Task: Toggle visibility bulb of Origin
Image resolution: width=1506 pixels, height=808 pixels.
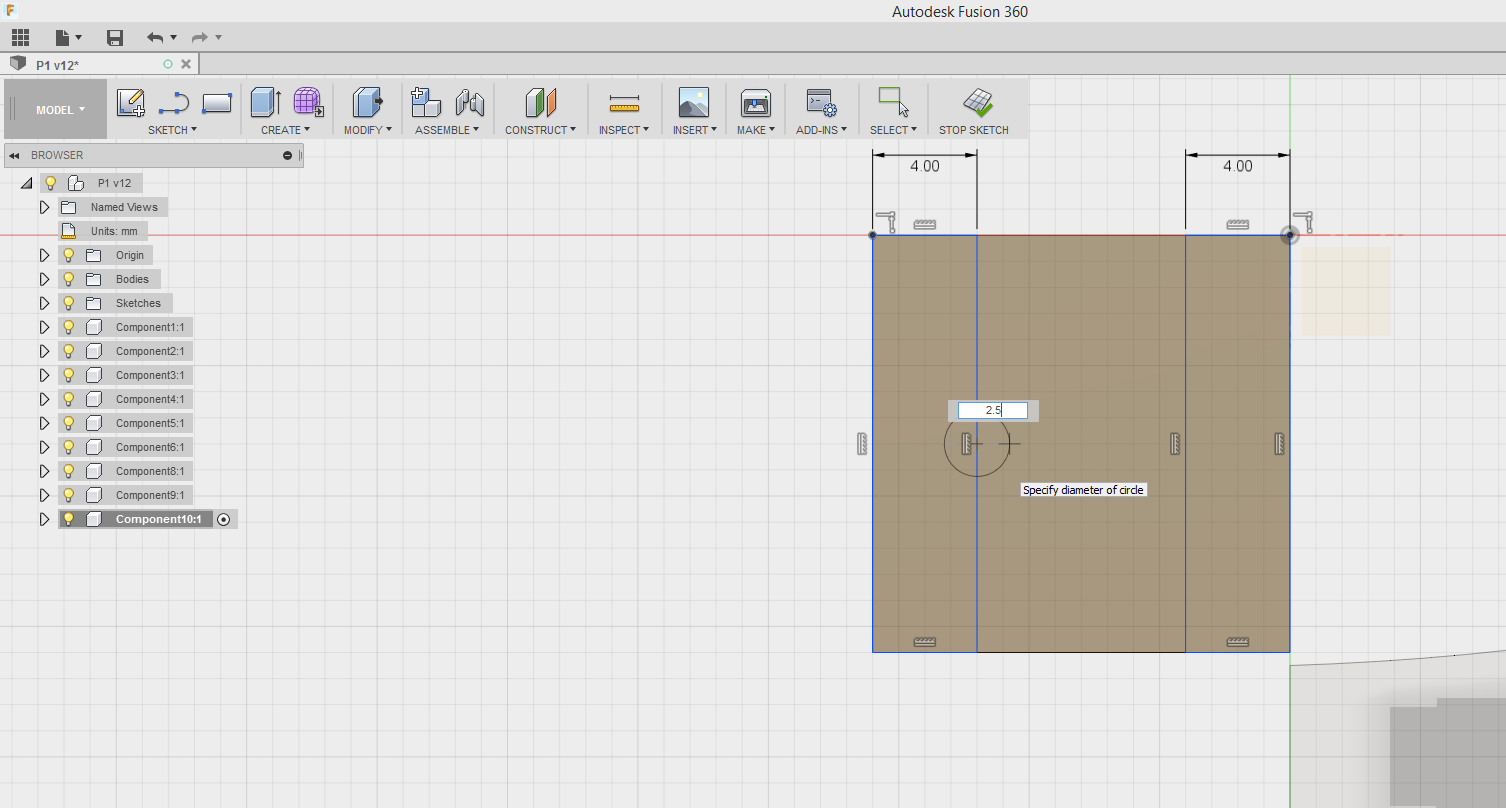Action: click(69, 255)
